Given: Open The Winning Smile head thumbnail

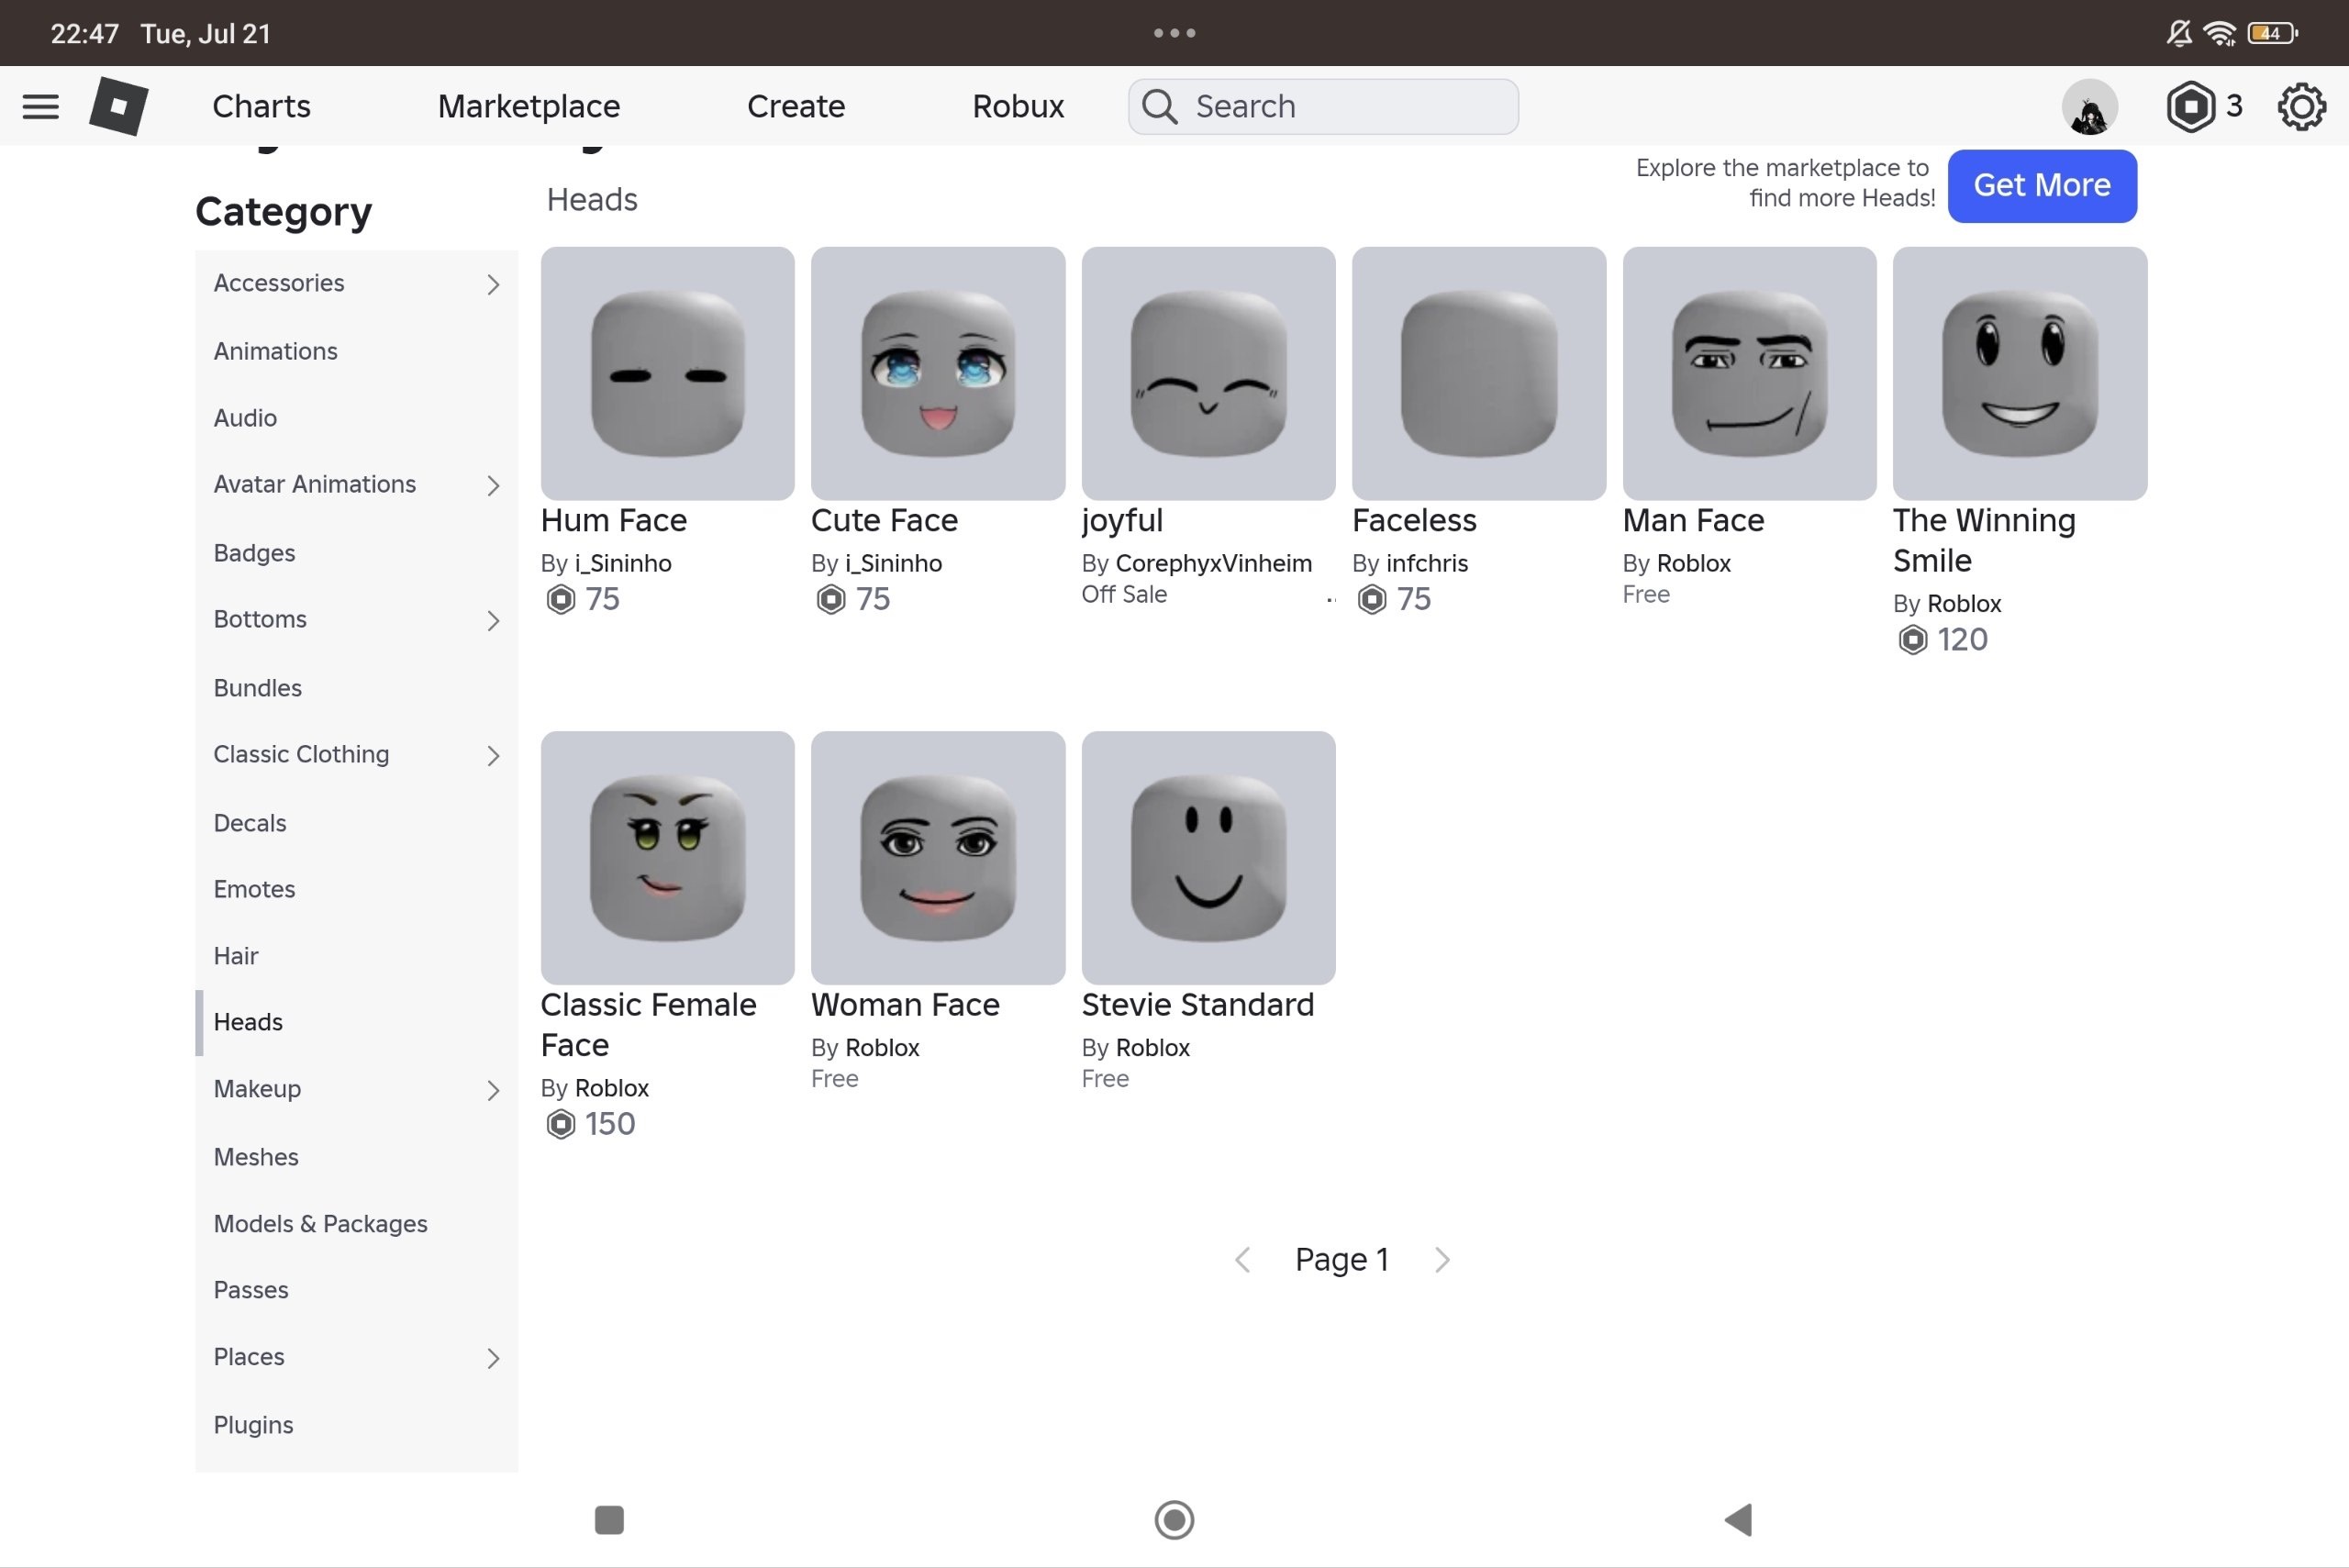Looking at the screenshot, I should tap(2019, 373).
